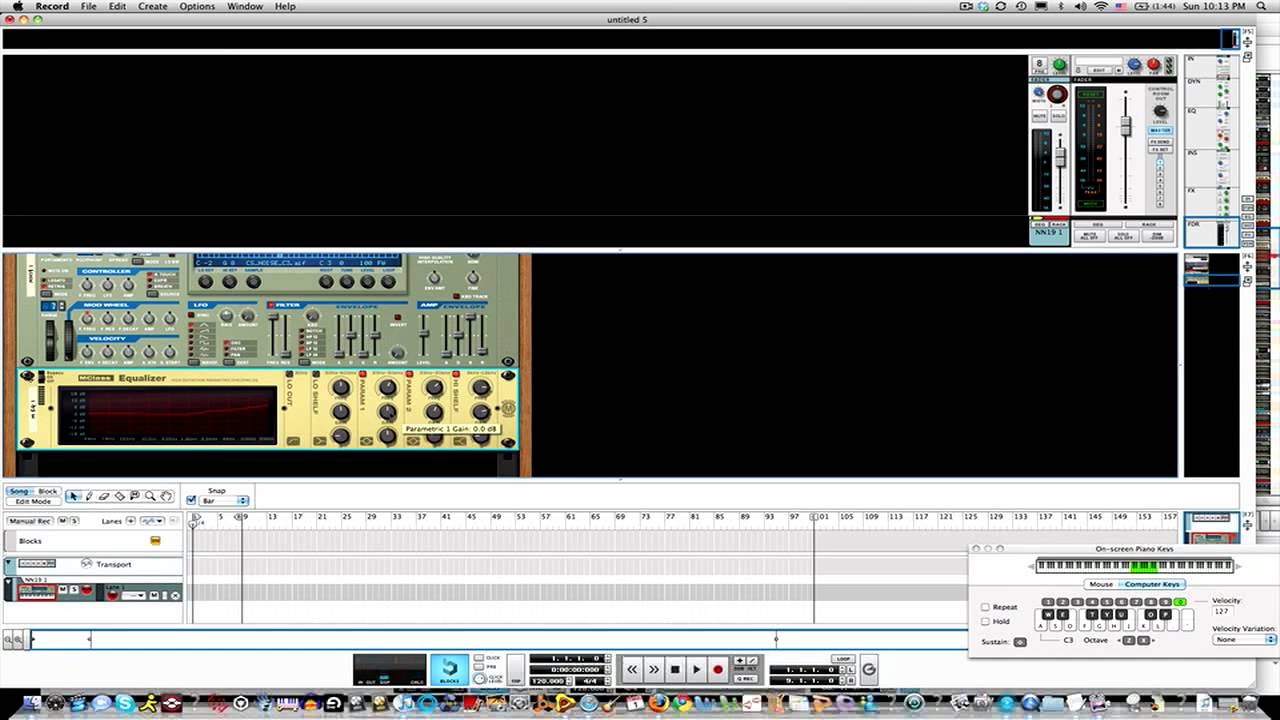Toggle the metronome Click button
This screenshot has width=1280, height=720.
point(478,658)
